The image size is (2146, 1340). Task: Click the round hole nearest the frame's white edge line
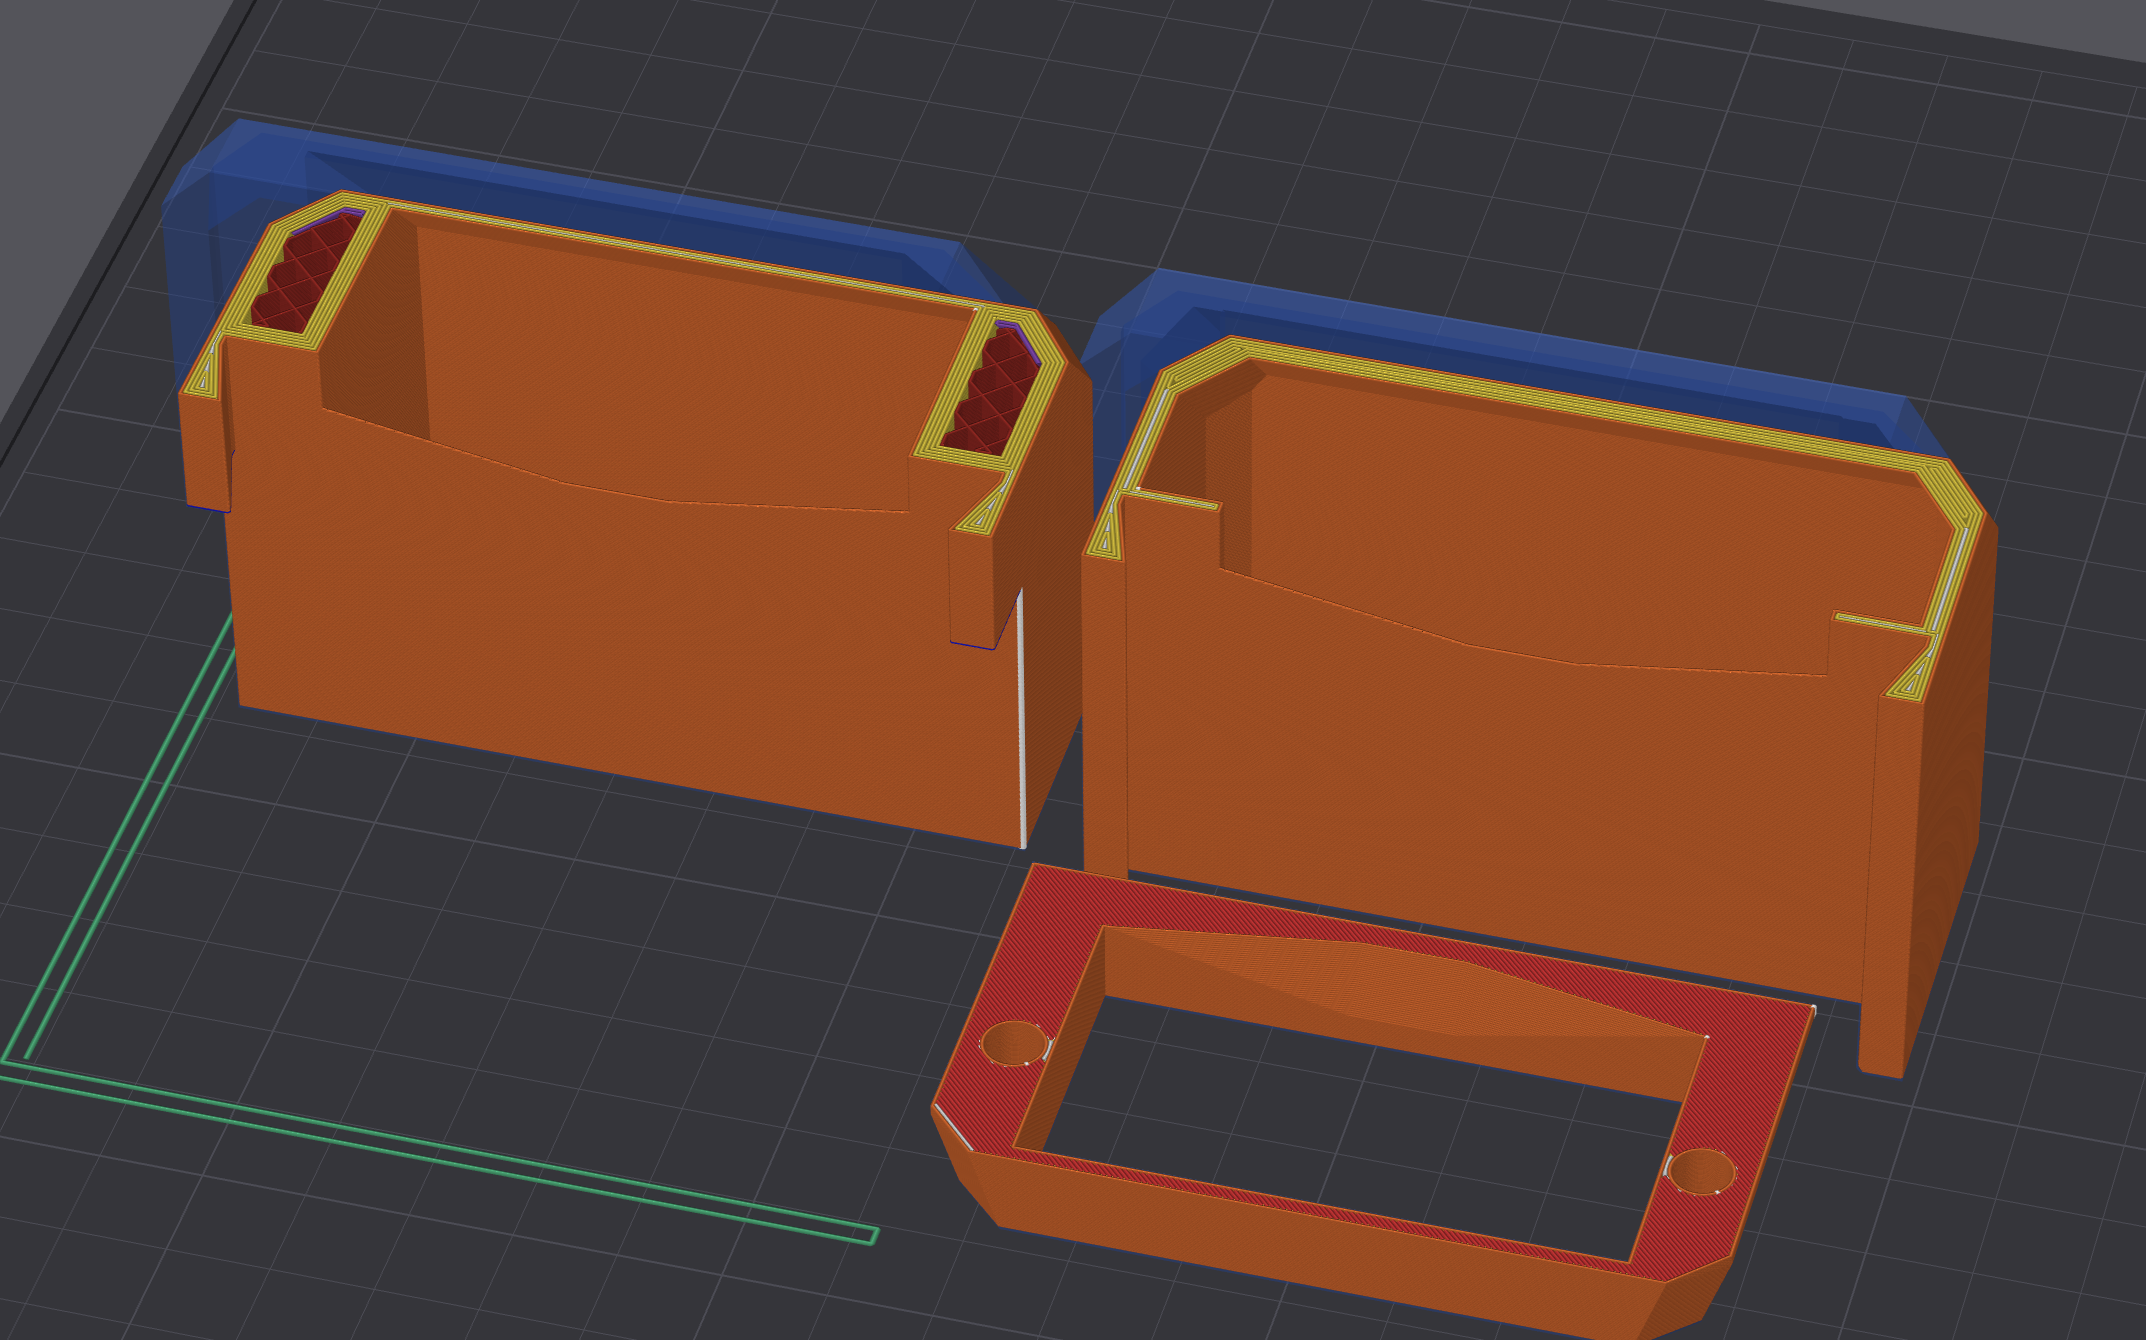[x=1014, y=1043]
